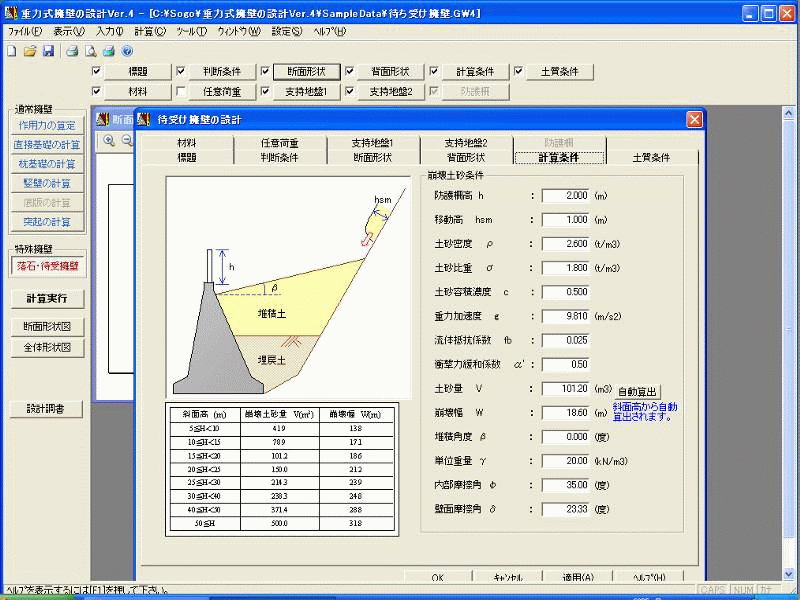Uncheck the 支持地盤1 checkbox
This screenshot has width=800, height=600.
264,92
